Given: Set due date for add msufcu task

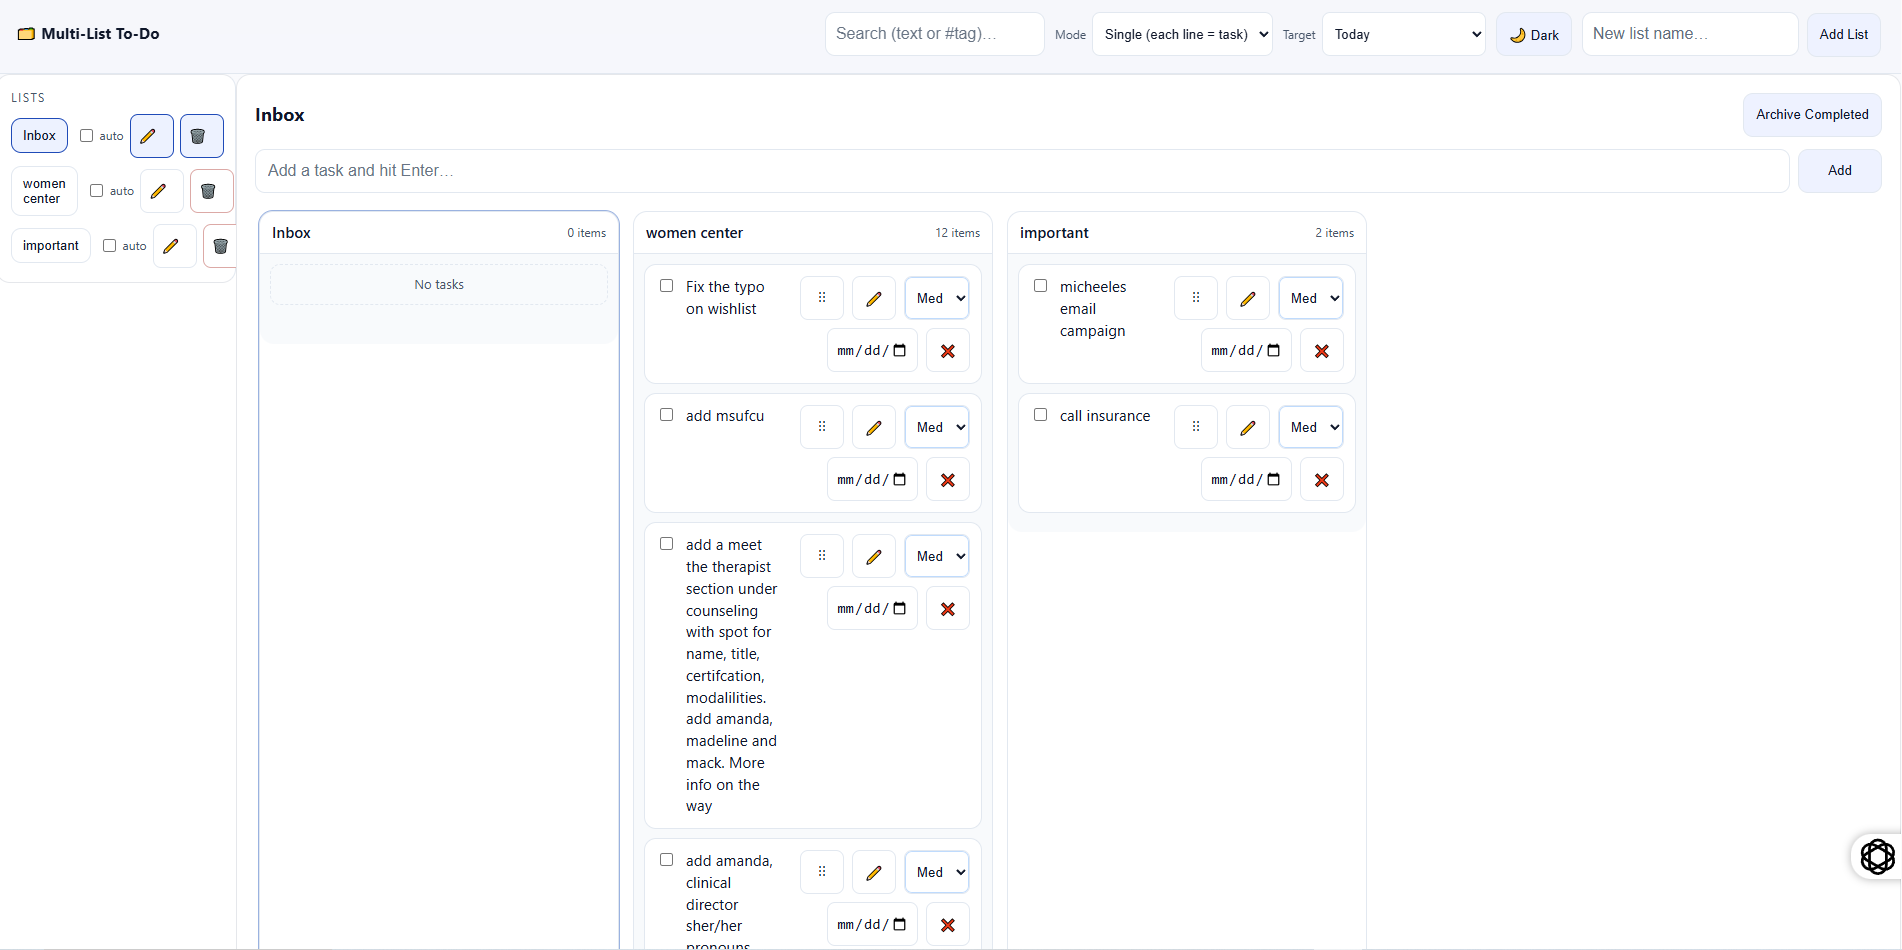Looking at the screenshot, I should [872, 480].
